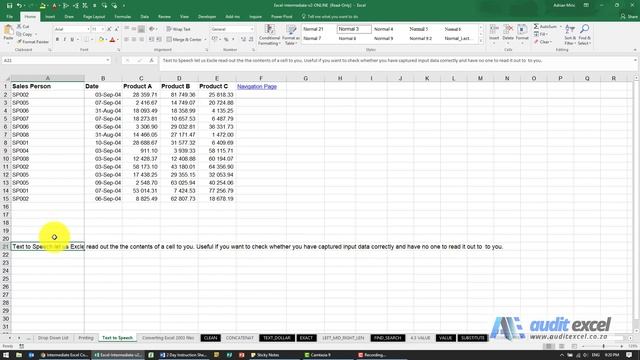Click Insert cells icon
The image size is (640, 360).
click(x=494, y=33)
